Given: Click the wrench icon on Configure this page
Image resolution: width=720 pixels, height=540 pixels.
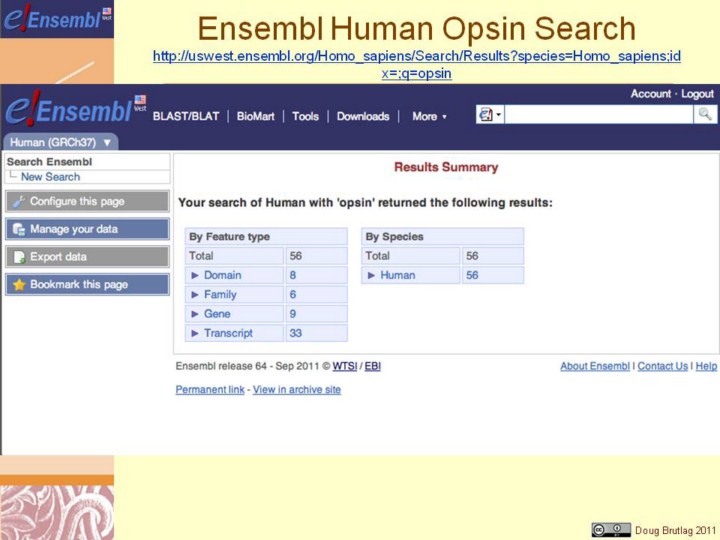Looking at the screenshot, I should 19,201.
